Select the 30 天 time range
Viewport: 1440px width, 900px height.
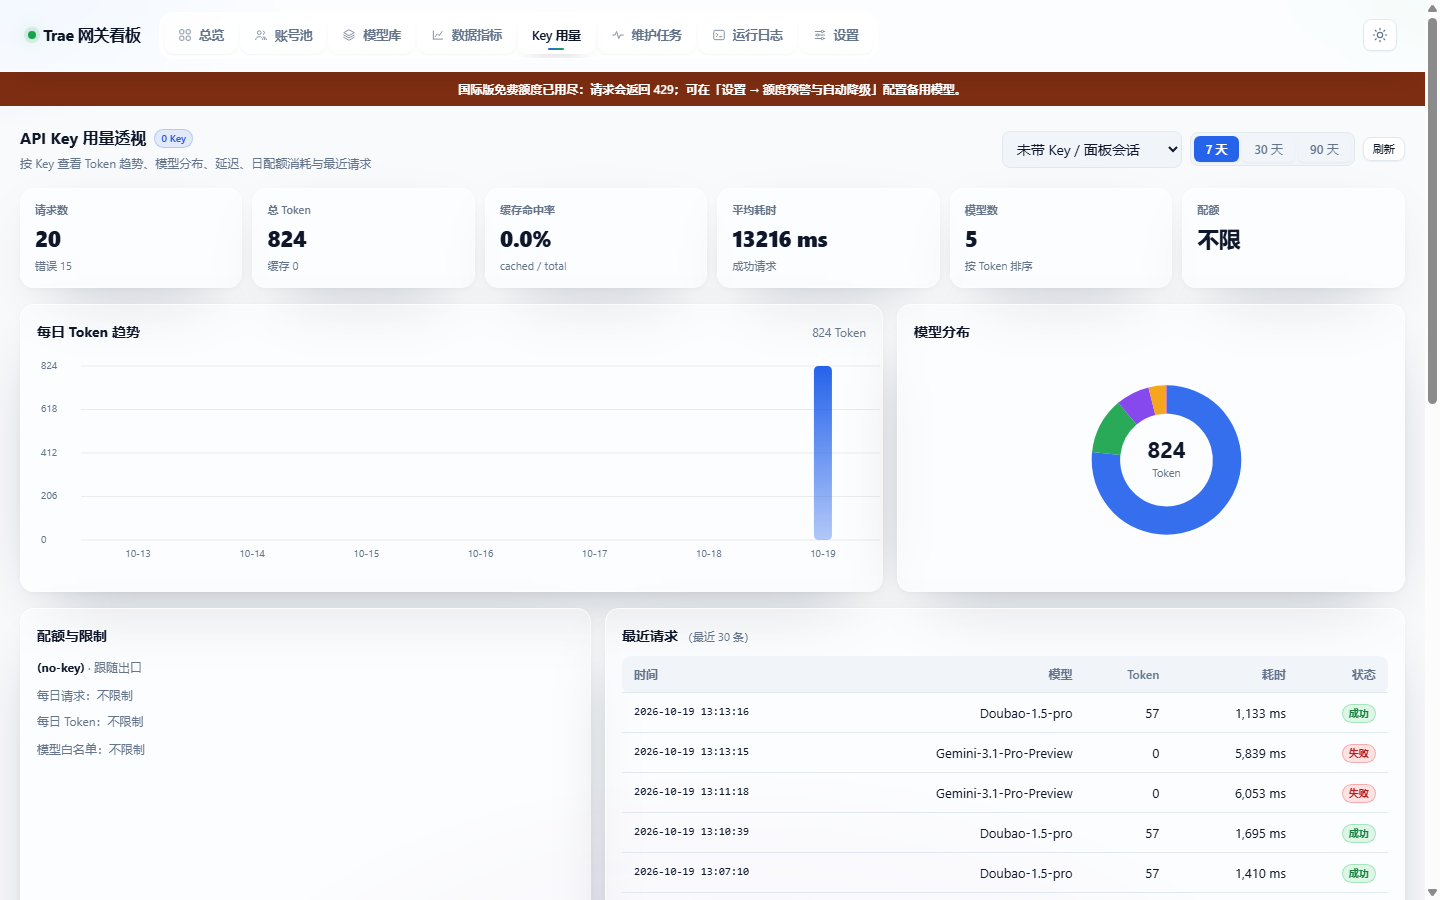click(1269, 149)
